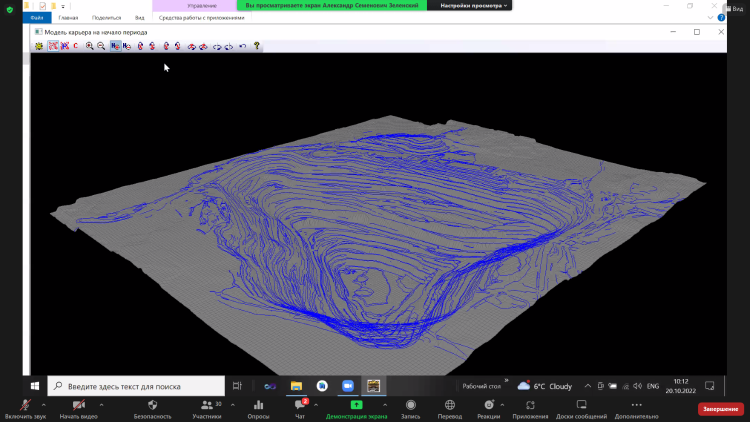
Task: Click the green Демонстрация экрана button
Action: [356, 408]
